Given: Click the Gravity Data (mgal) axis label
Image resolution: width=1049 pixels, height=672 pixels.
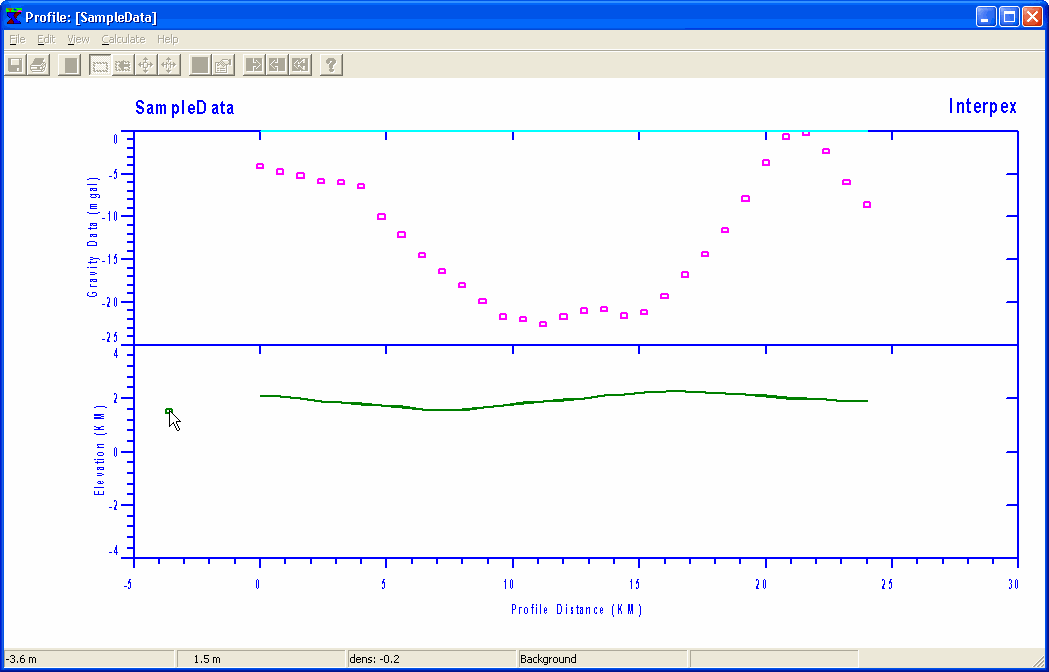Looking at the screenshot, I should pyautogui.click(x=93, y=238).
